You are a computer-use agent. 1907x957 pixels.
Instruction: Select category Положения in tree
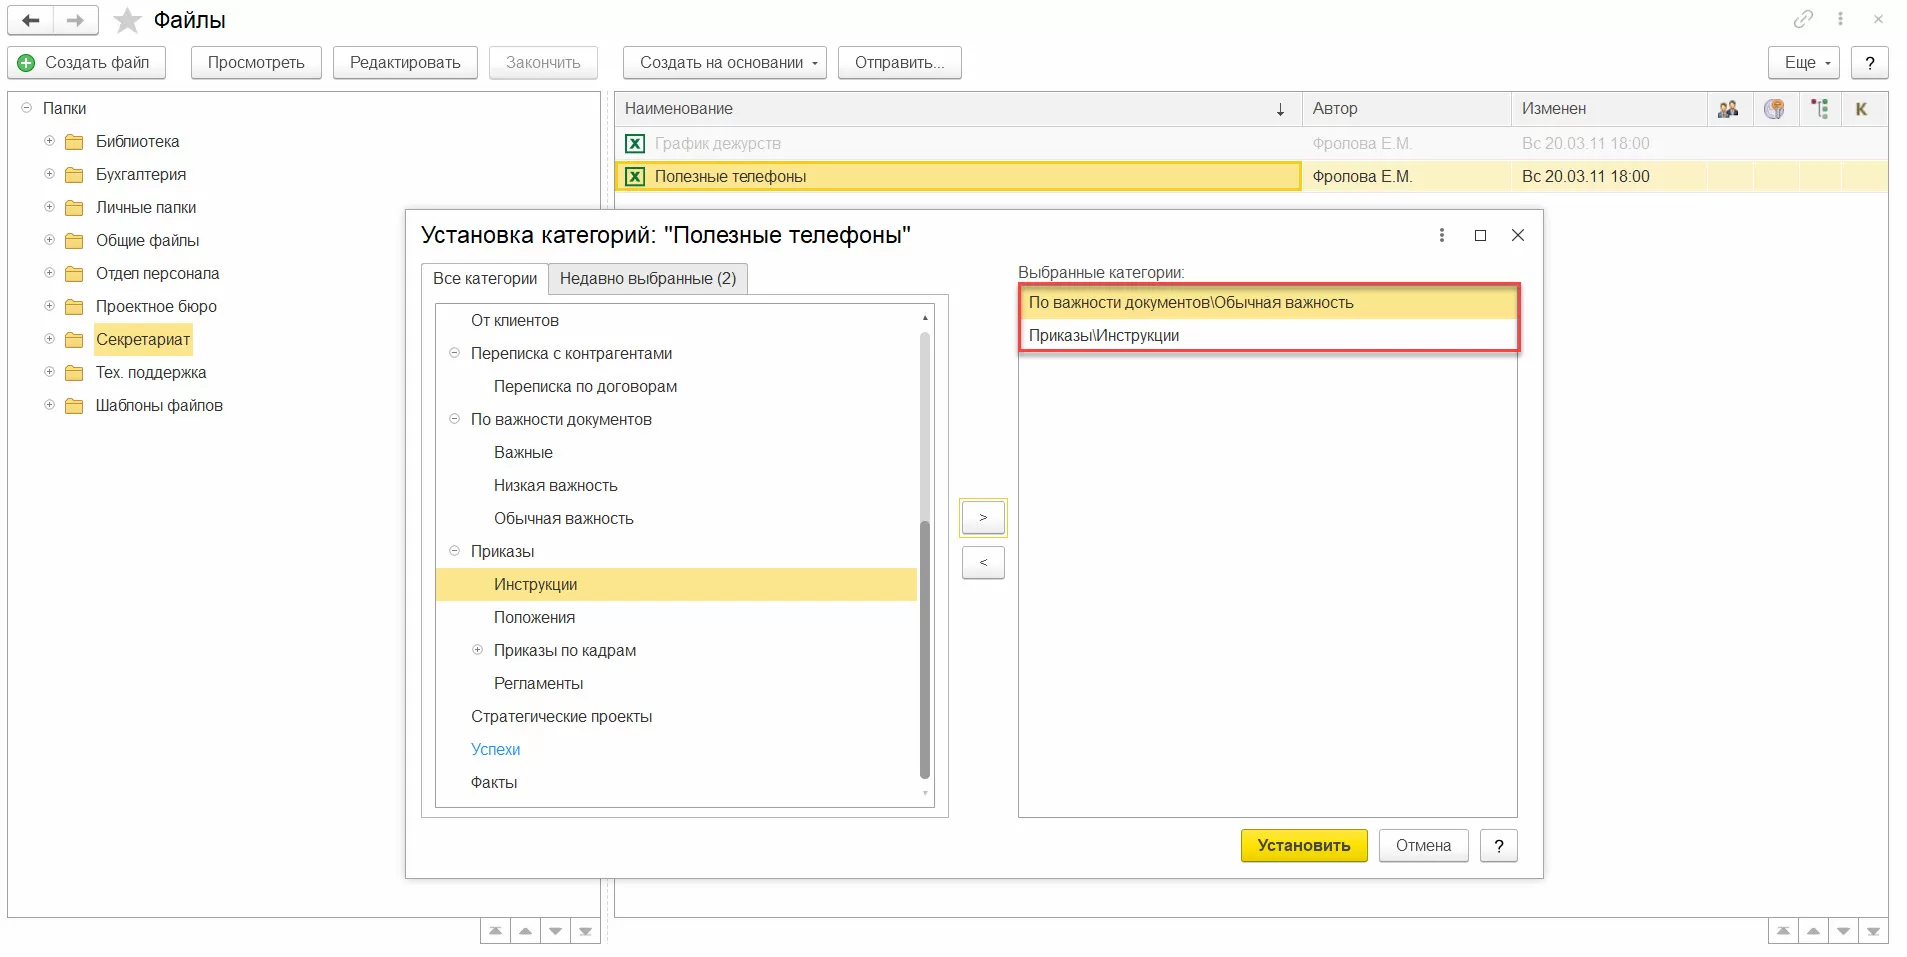click(x=534, y=618)
